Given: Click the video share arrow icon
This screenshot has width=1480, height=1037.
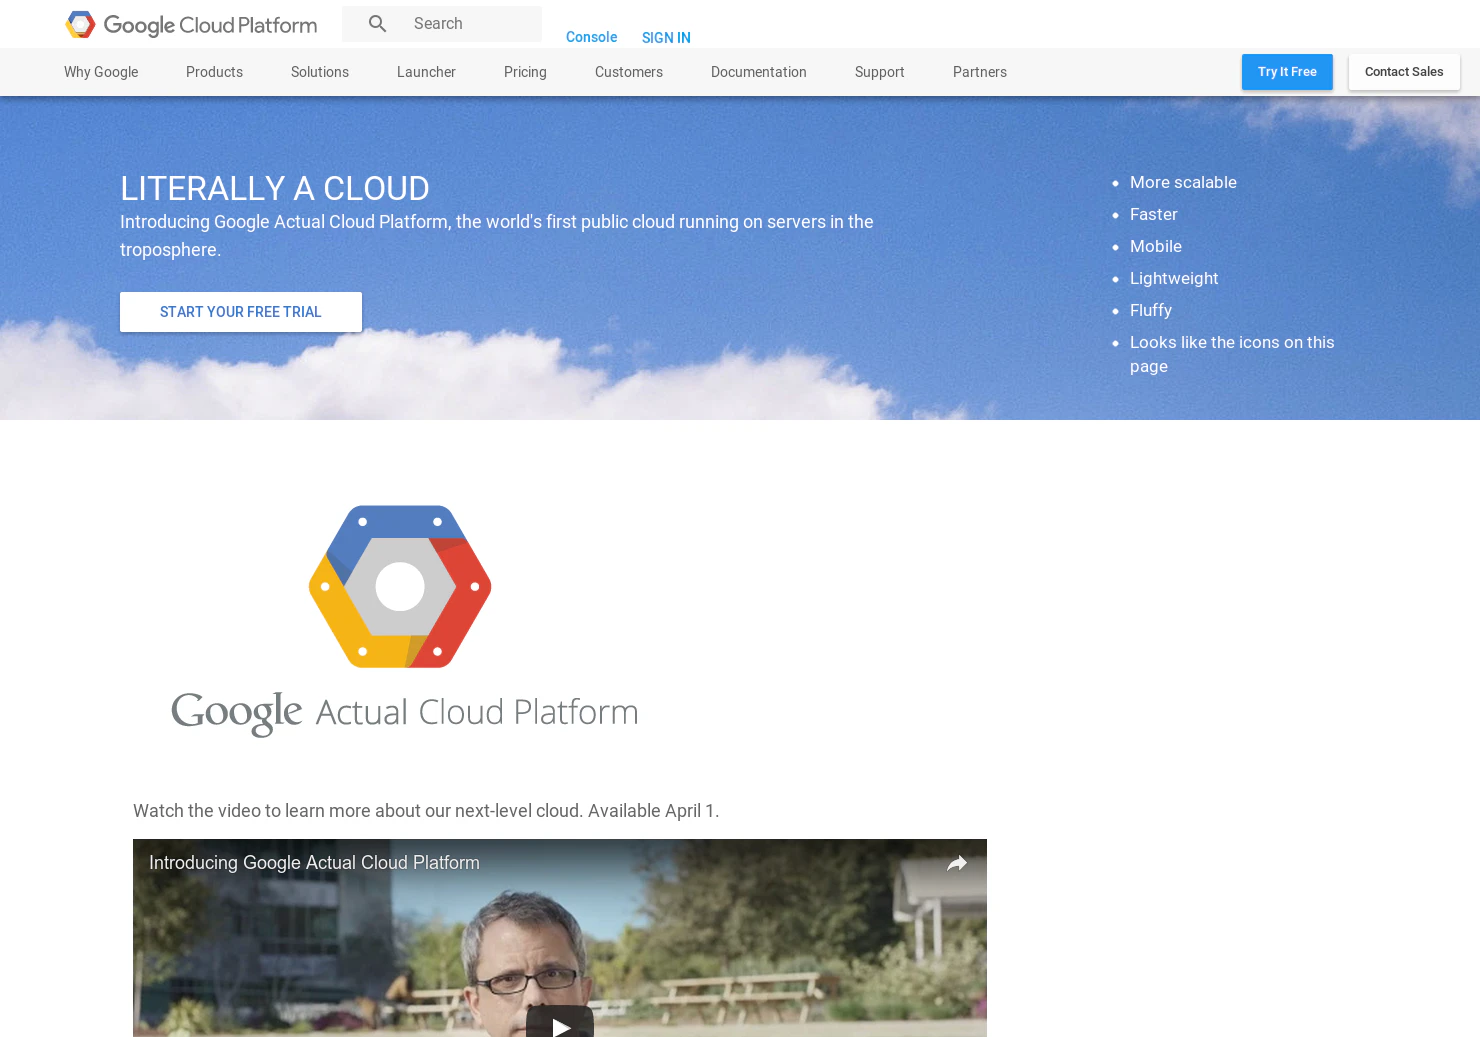Looking at the screenshot, I should pyautogui.click(x=957, y=863).
